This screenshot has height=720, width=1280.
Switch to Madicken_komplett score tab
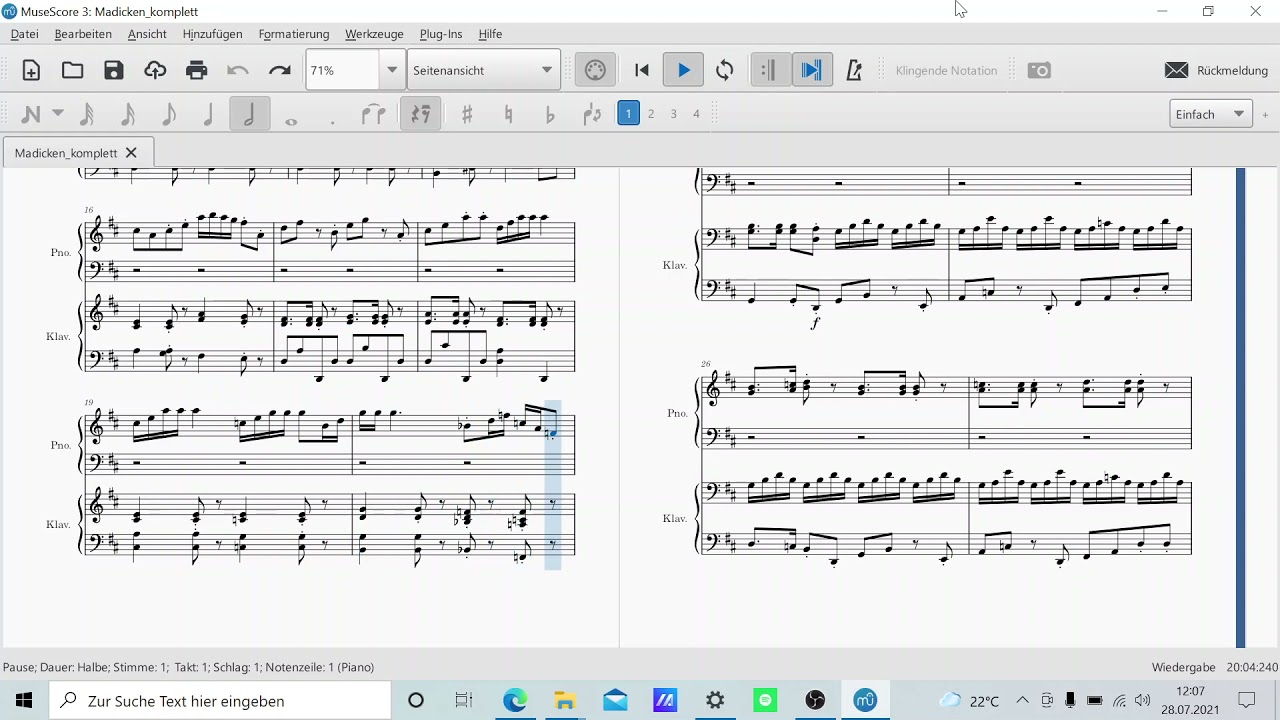pyautogui.click(x=66, y=153)
